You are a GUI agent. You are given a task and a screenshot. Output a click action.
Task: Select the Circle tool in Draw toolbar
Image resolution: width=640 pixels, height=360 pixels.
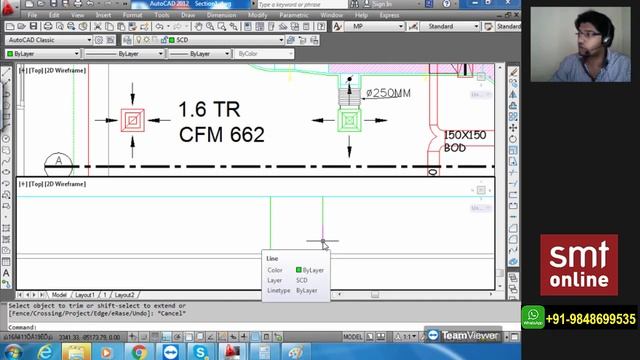pyautogui.click(x=6, y=139)
